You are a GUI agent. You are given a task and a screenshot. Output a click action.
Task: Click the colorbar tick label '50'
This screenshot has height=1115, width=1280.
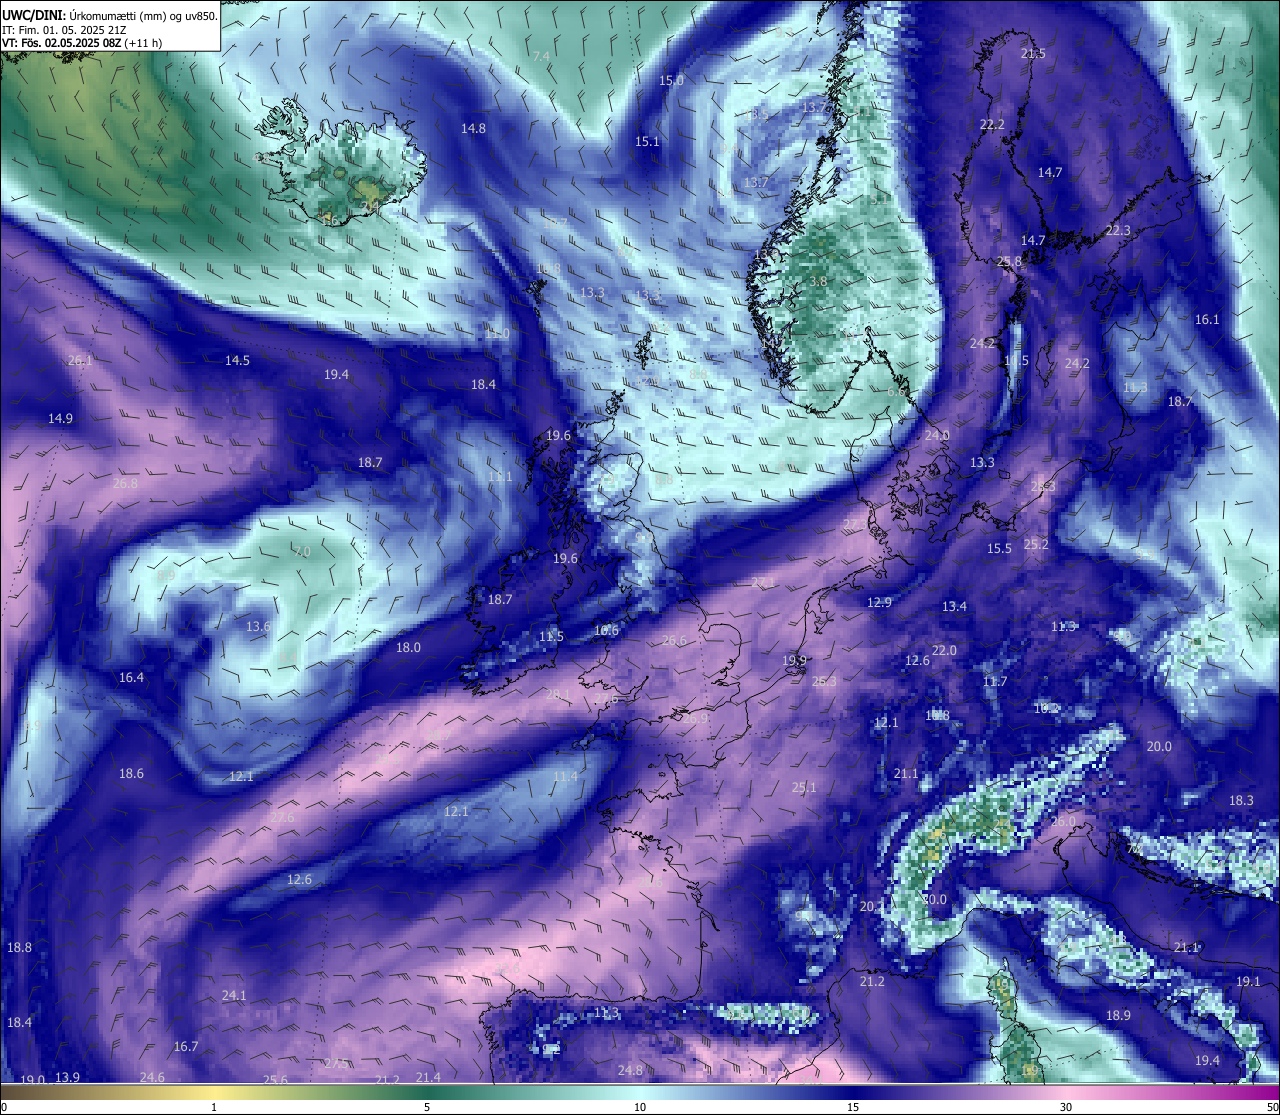click(1272, 1107)
